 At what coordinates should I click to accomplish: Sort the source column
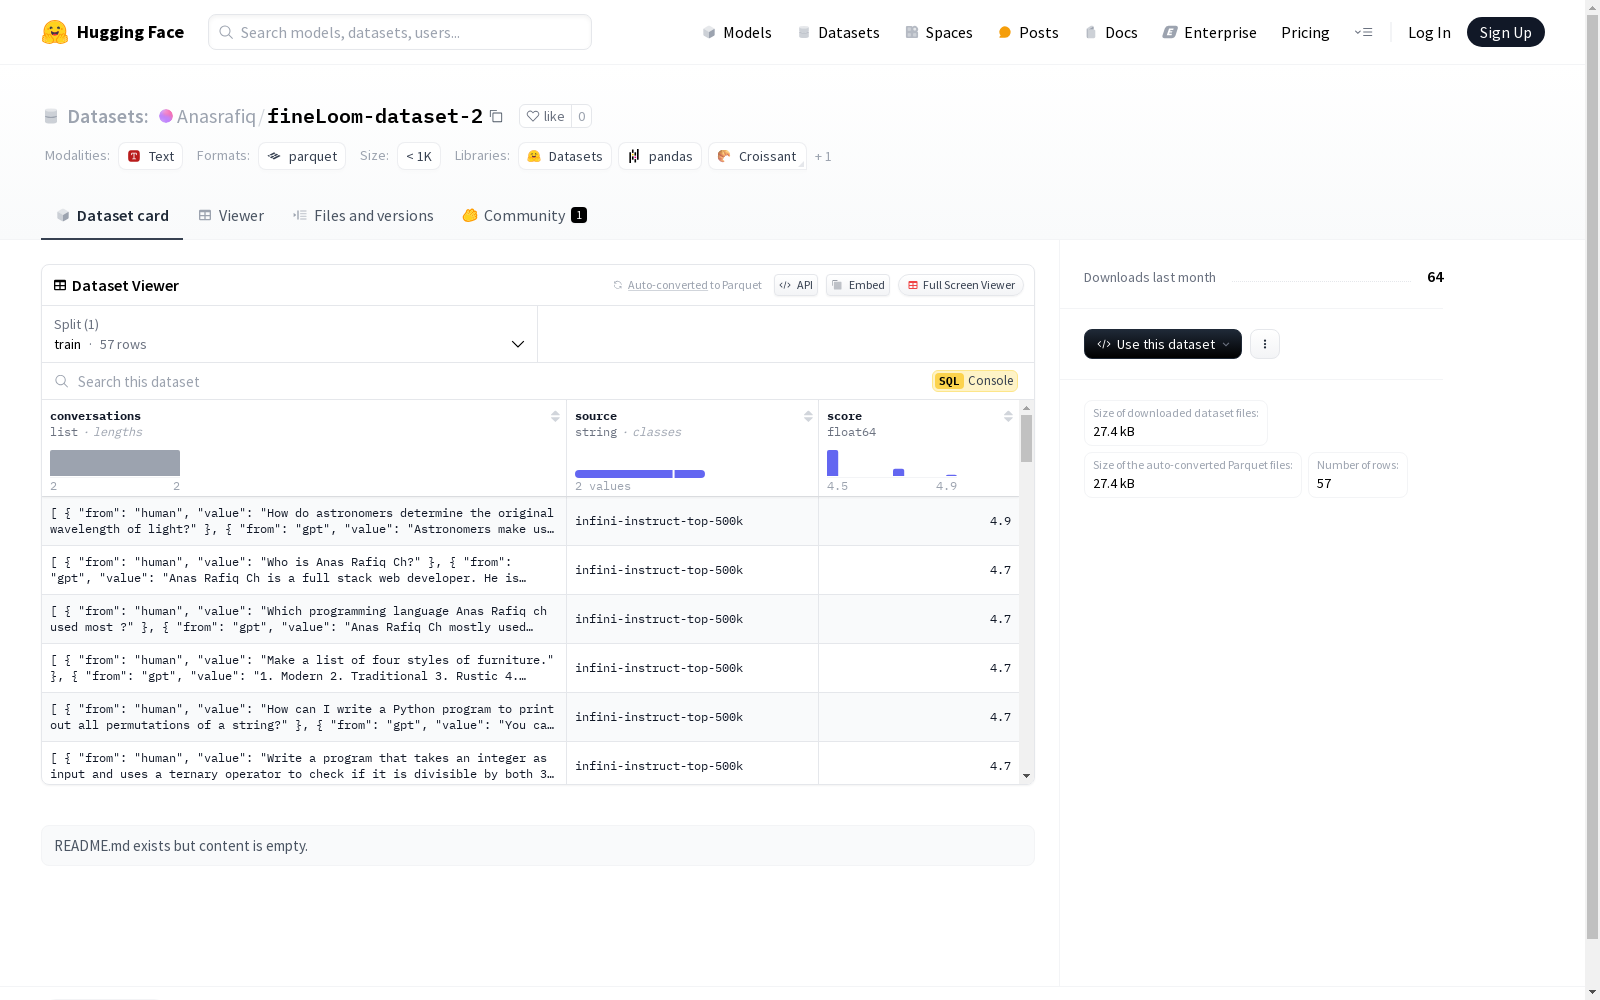(x=808, y=416)
